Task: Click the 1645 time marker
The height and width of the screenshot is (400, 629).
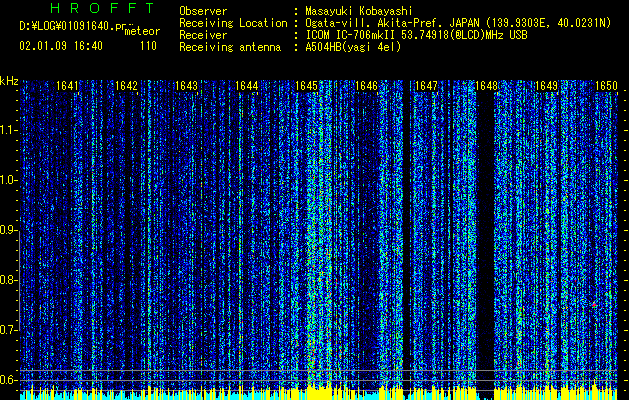Action: pyautogui.click(x=306, y=86)
